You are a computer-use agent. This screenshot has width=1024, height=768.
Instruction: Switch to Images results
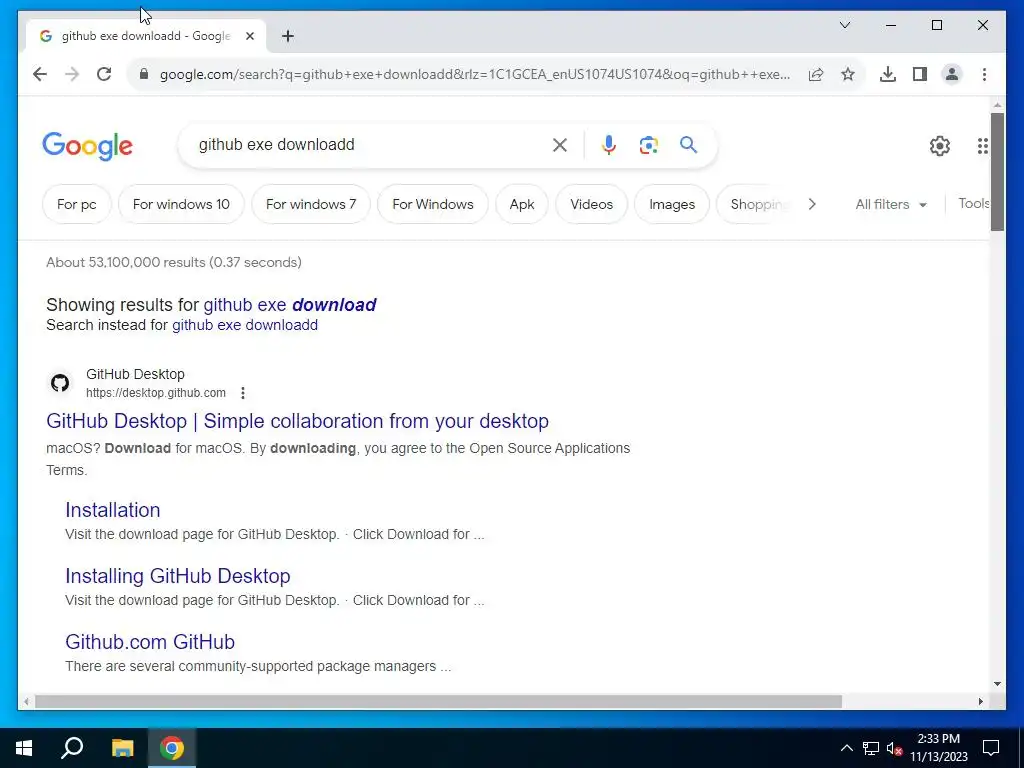click(671, 204)
